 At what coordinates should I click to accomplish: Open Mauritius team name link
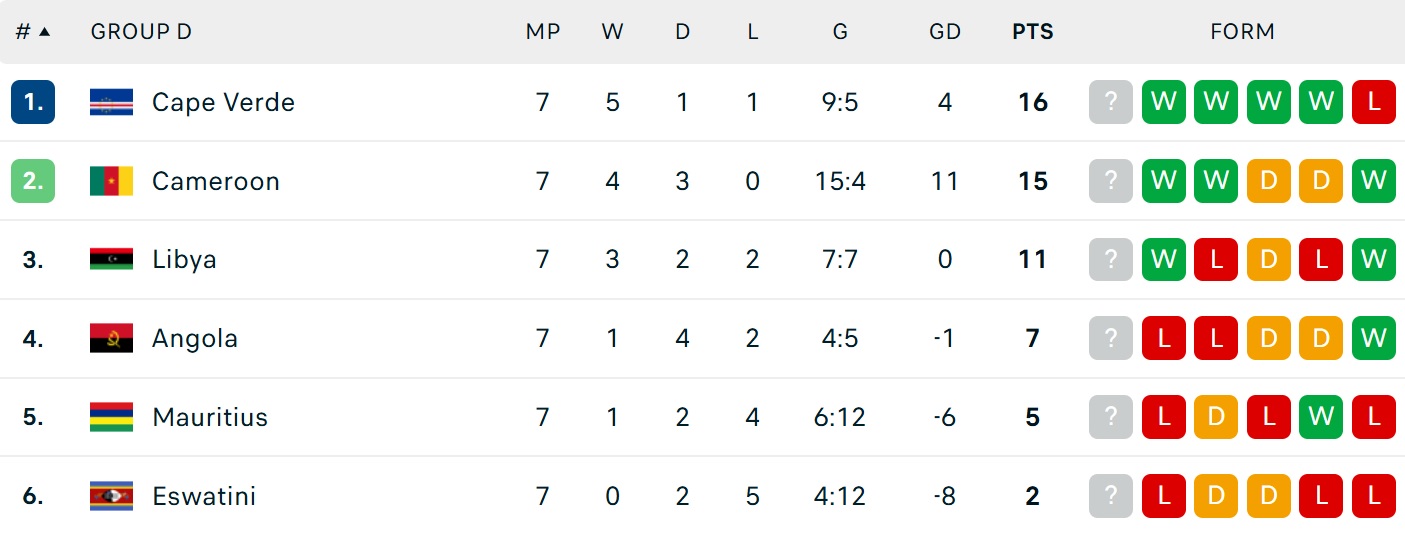click(x=210, y=417)
